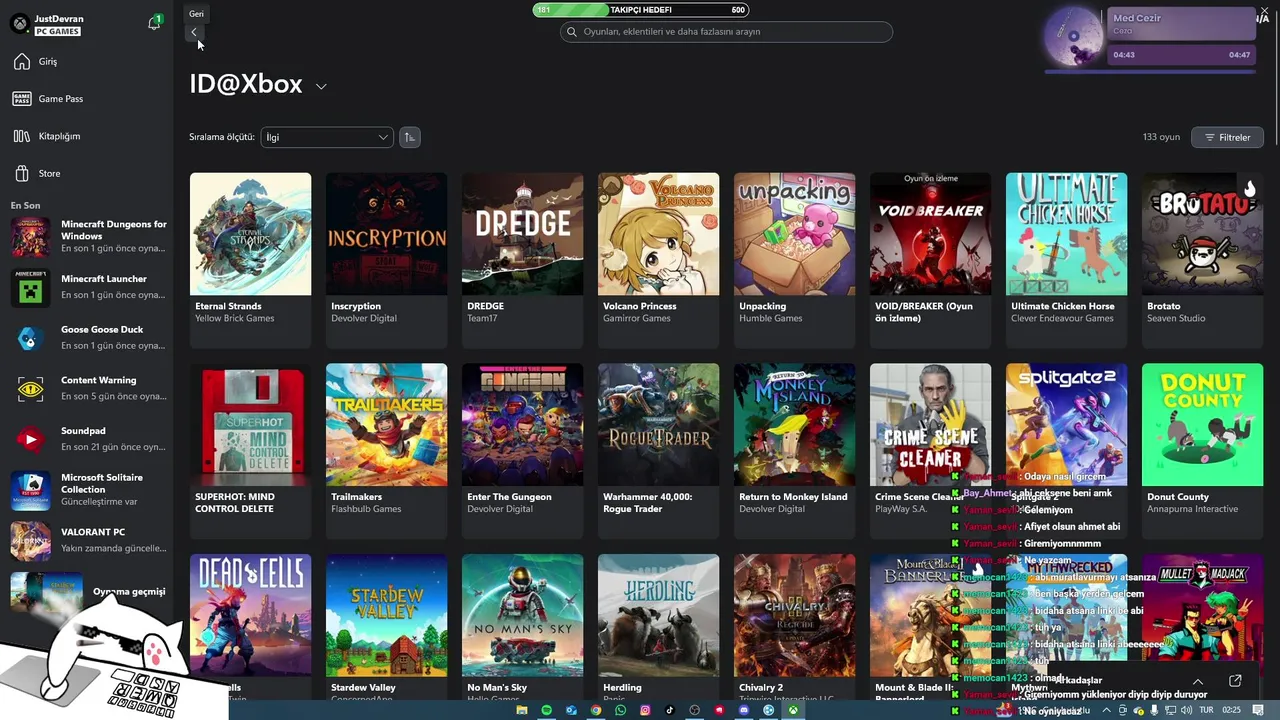Viewport: 1280px width, 720px height.
Task: Open the Sıralama ölçütü İlgi dropdown
Action: (327, 137)
